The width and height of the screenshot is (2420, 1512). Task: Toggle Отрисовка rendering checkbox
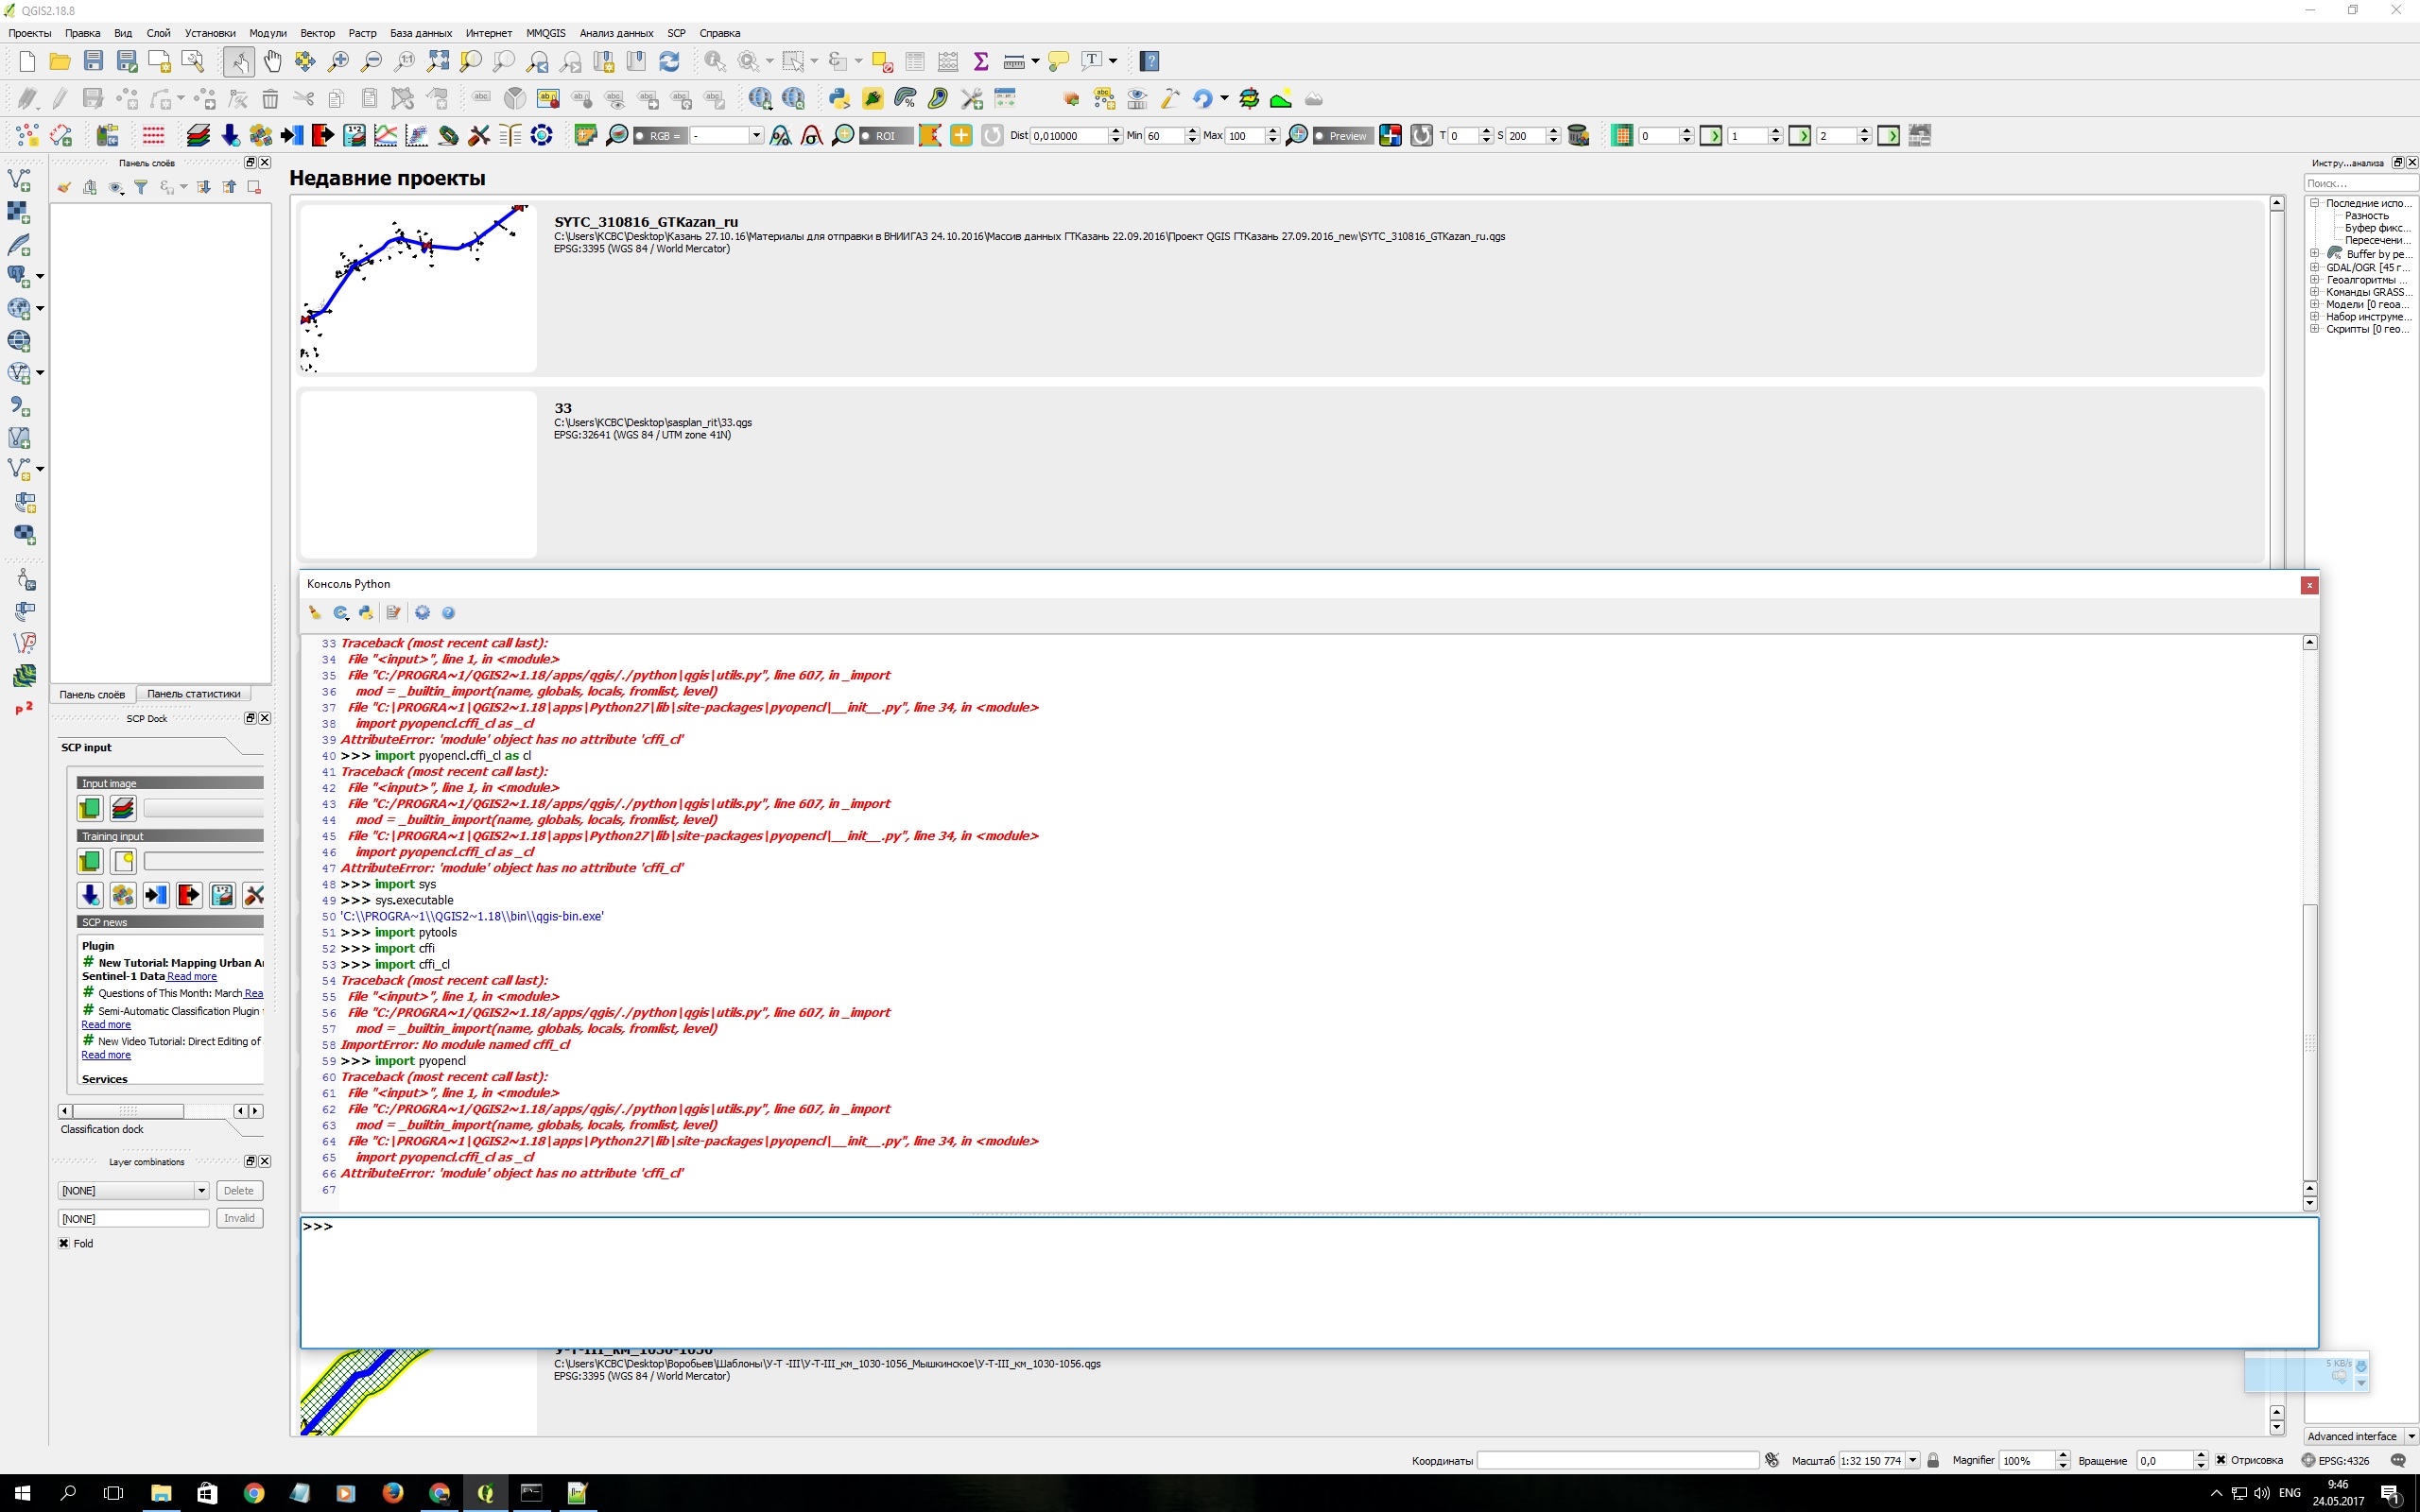pyautogui.click(x=2221, y=1460)
